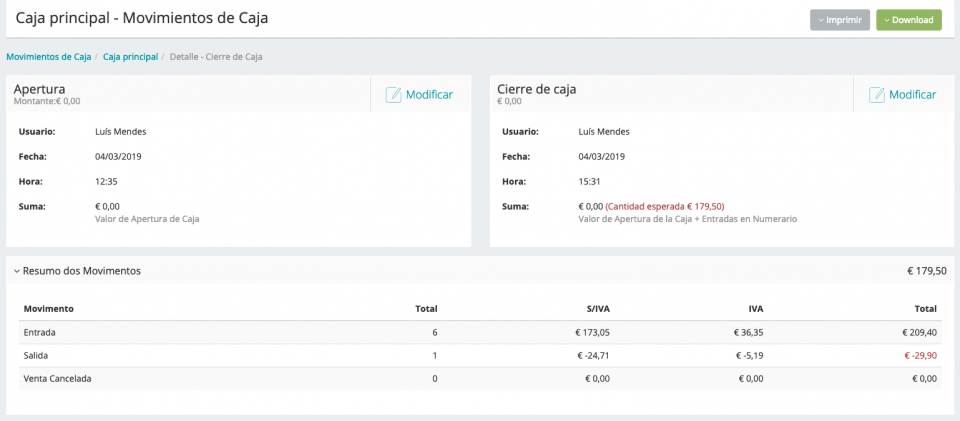Image resolution: width=960 pixels, height=421 pixels.
Task: Click the rightmost Total column header
Action: coord(924,308)
